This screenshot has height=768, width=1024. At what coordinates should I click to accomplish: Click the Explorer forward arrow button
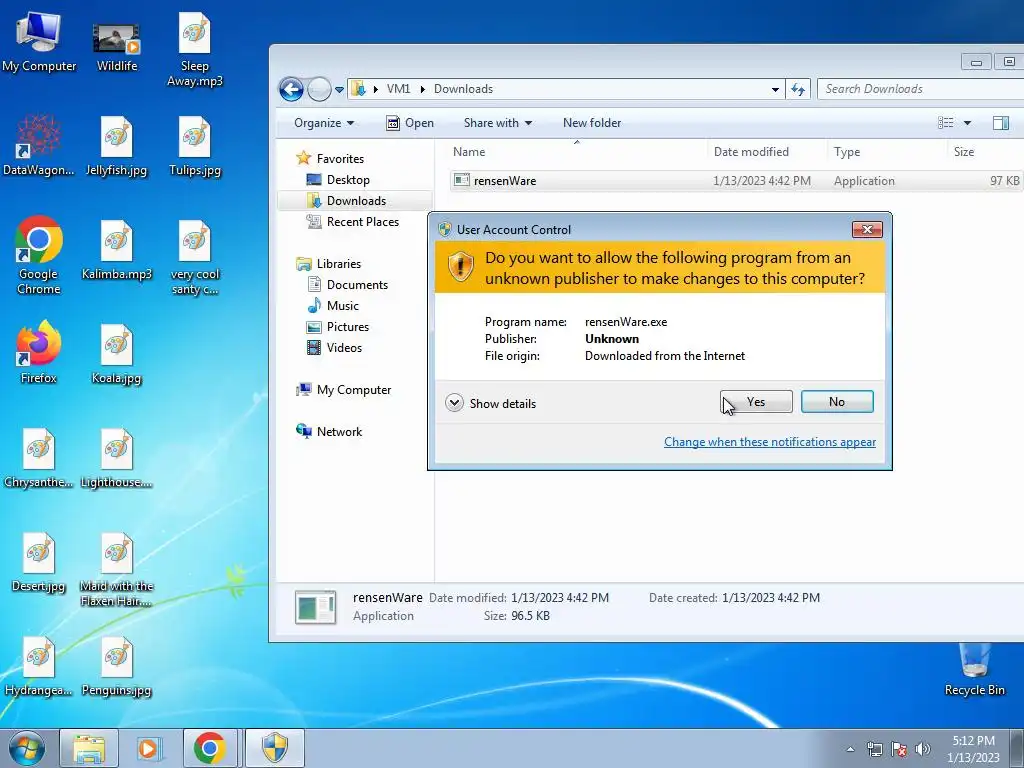(x=319, y=89)
